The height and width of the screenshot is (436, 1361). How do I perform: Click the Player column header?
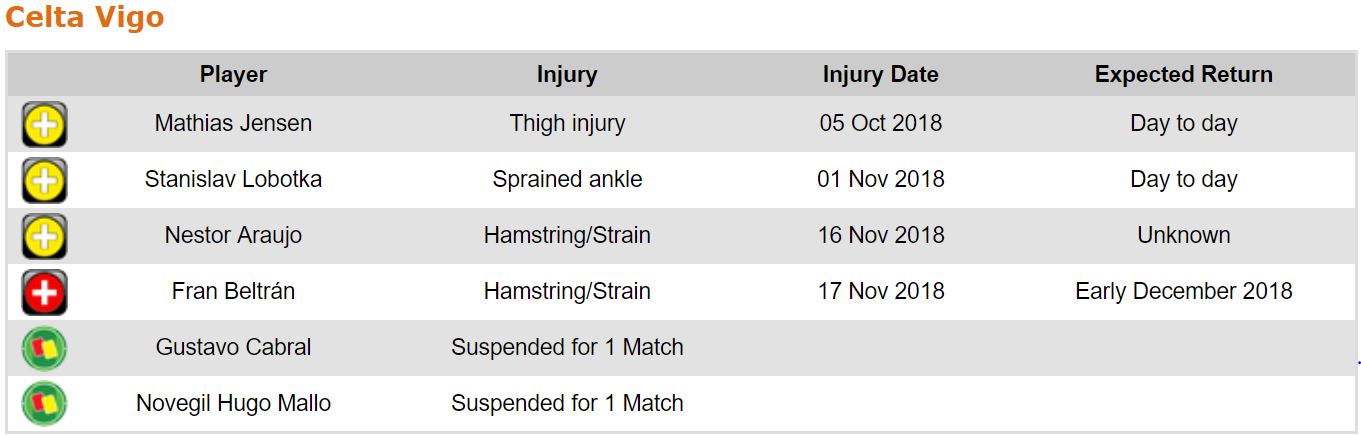[233, 74]
